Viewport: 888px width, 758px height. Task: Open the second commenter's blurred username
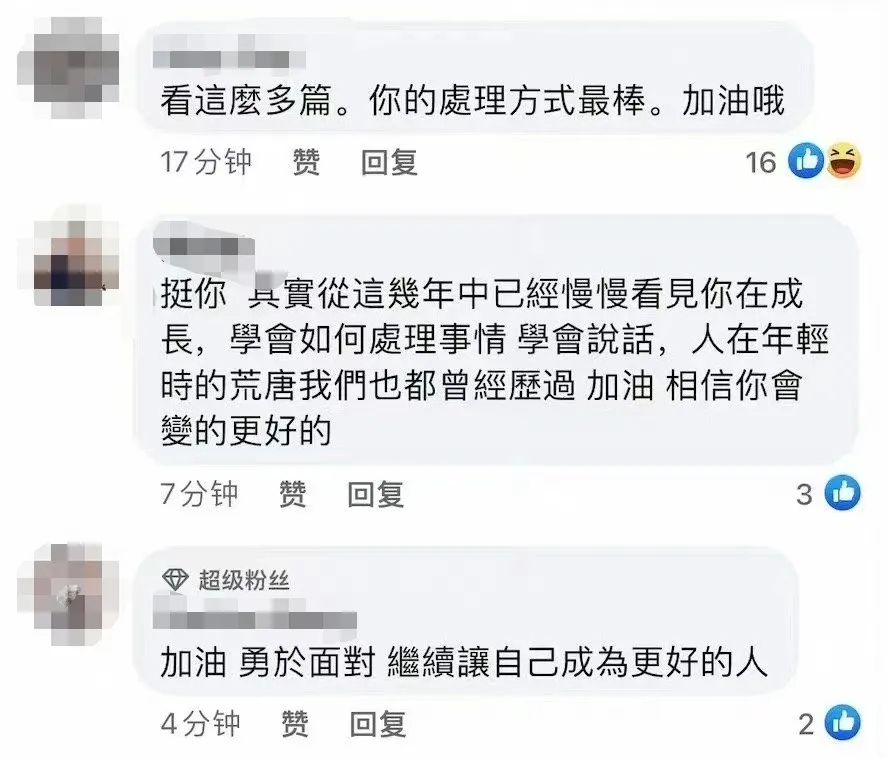[x=204, y=244]
